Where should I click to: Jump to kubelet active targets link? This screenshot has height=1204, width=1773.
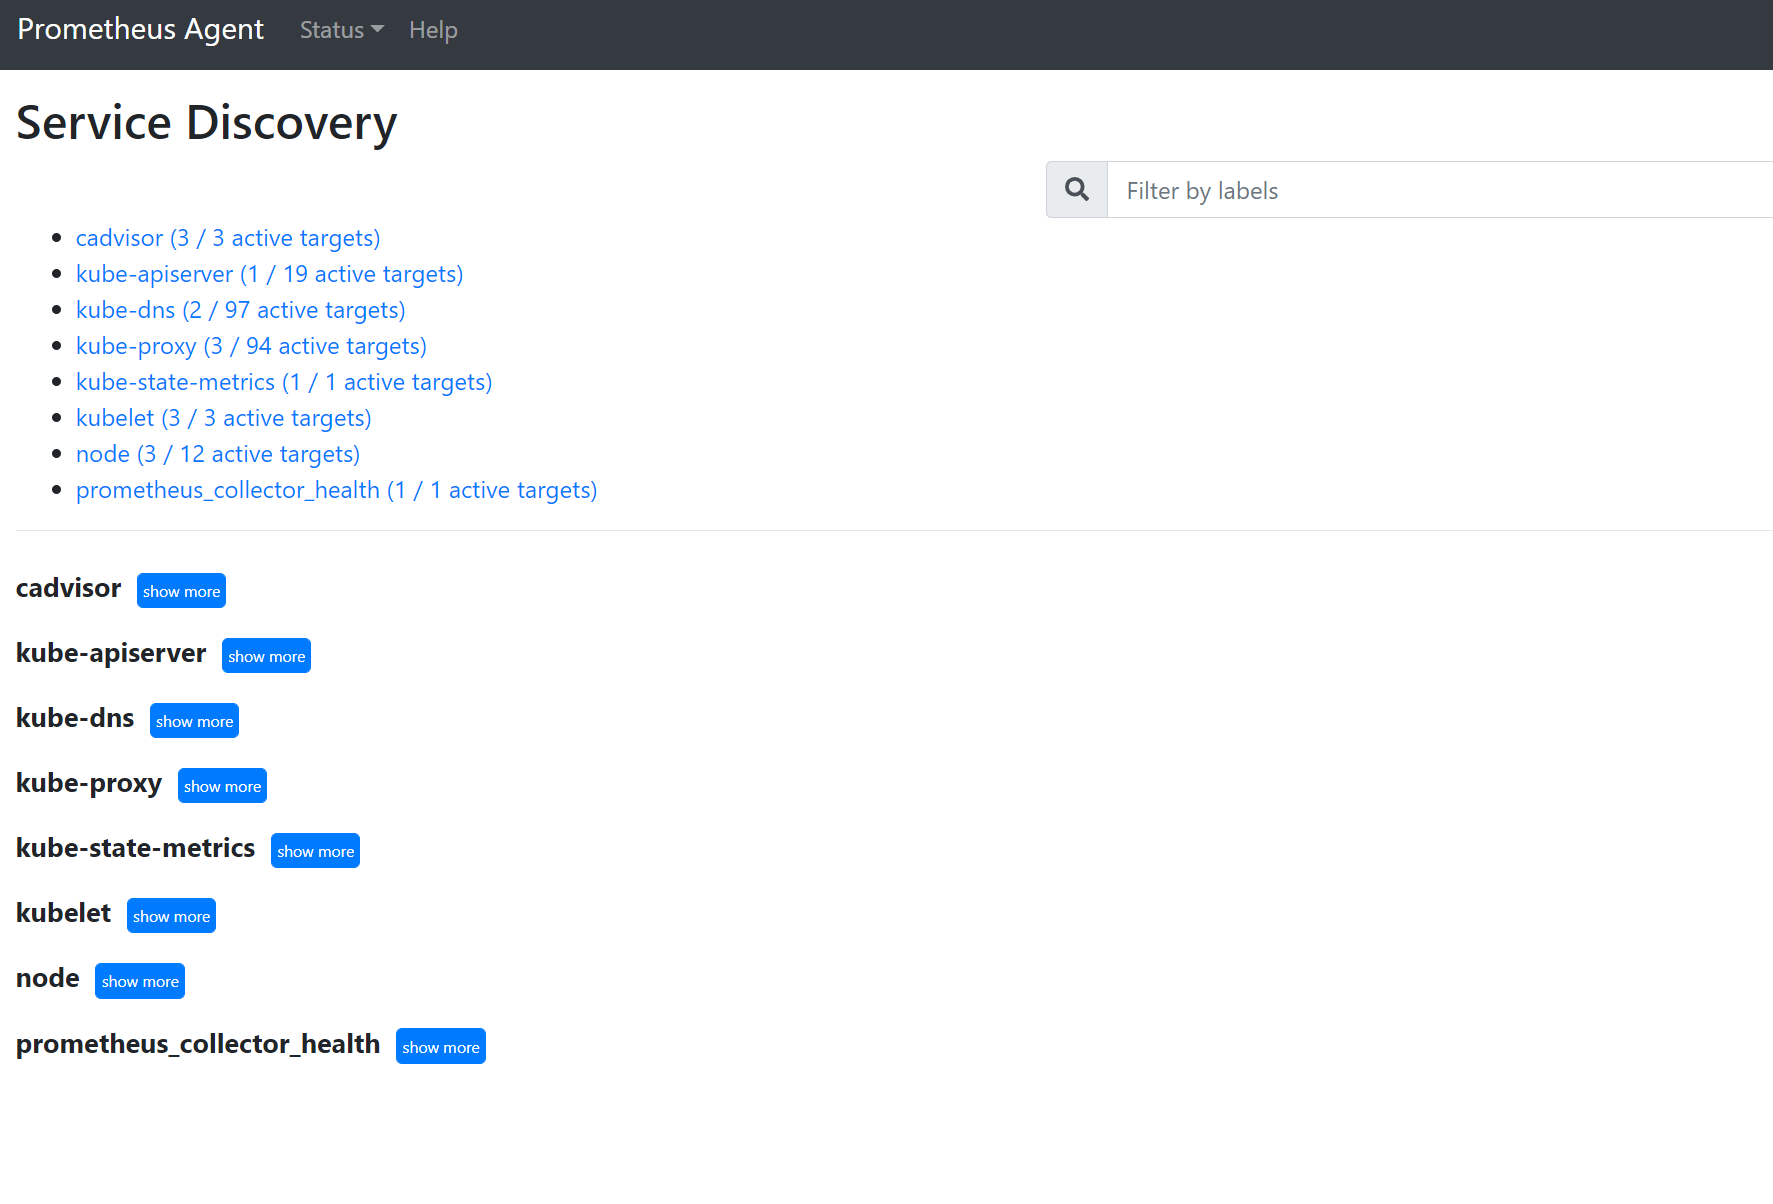223,418
